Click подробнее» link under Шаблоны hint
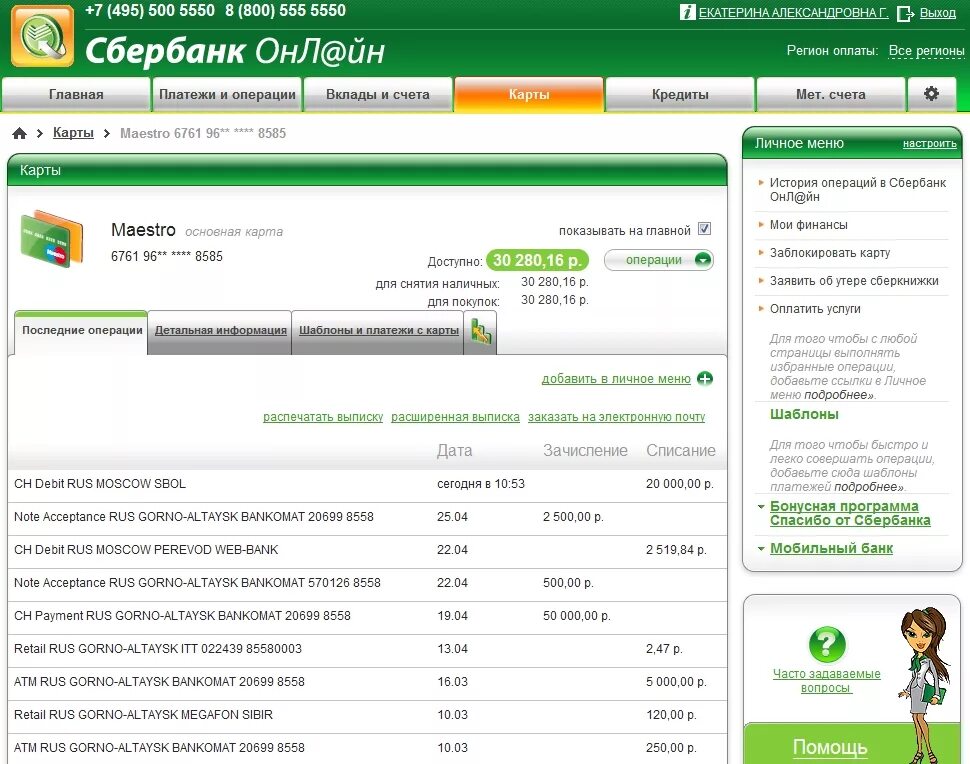Screen dimensions: 970x764 point(869,487)
